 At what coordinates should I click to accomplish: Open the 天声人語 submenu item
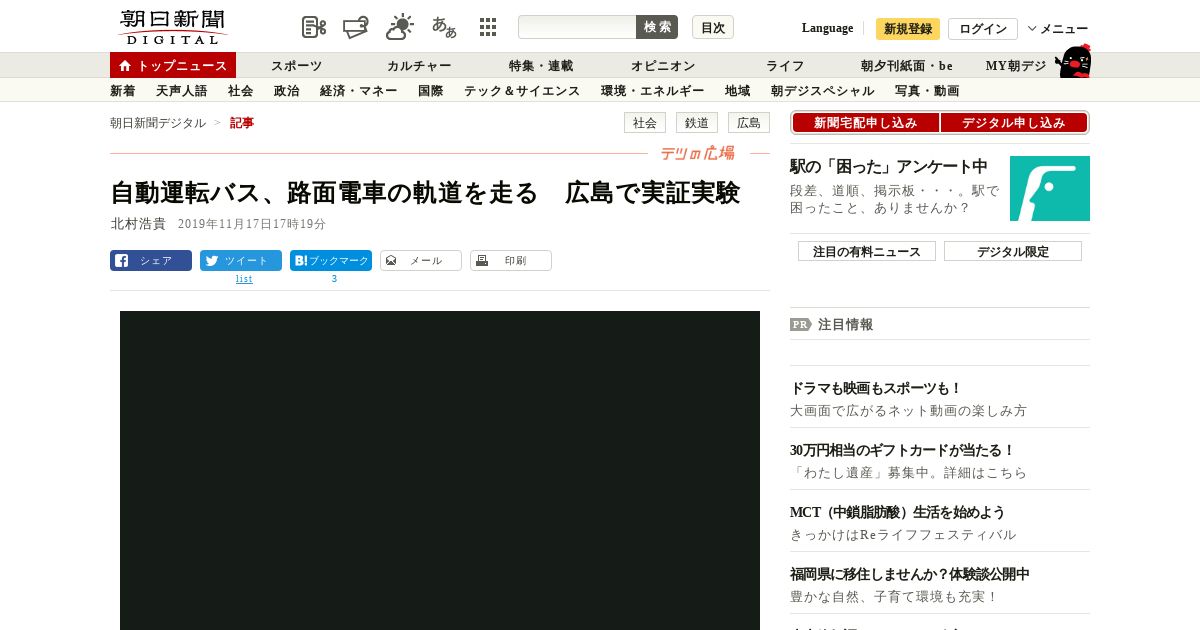(x=182, y=90)
